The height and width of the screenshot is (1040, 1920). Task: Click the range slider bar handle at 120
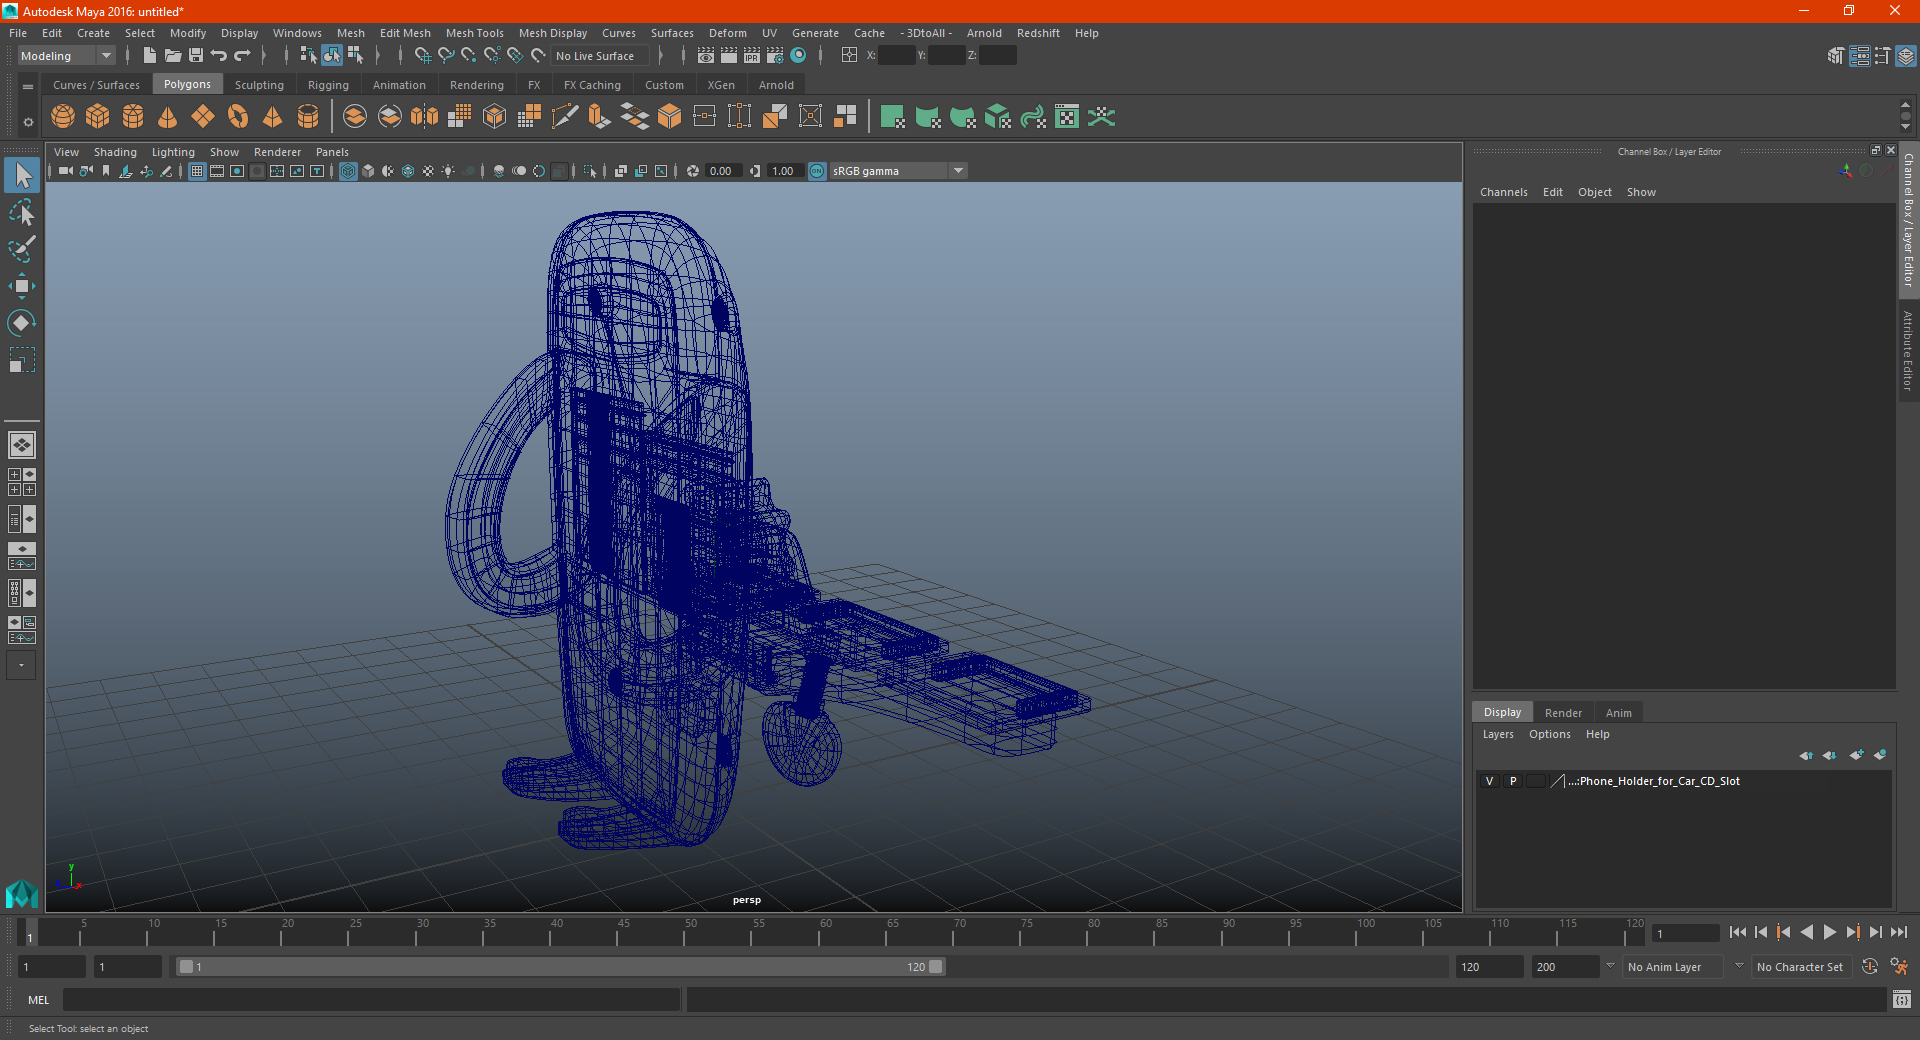[x=935, y=967]
